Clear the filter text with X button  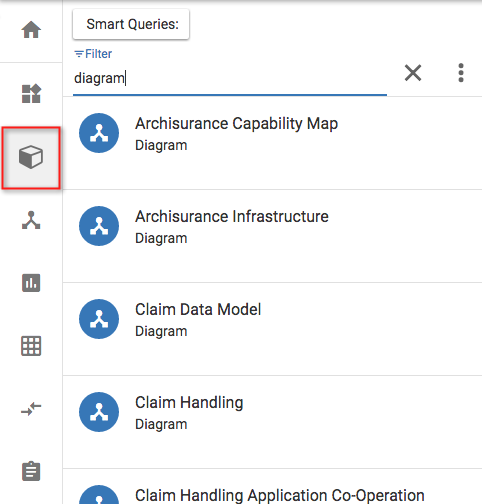pyautogui.click(x=413, y=73)
